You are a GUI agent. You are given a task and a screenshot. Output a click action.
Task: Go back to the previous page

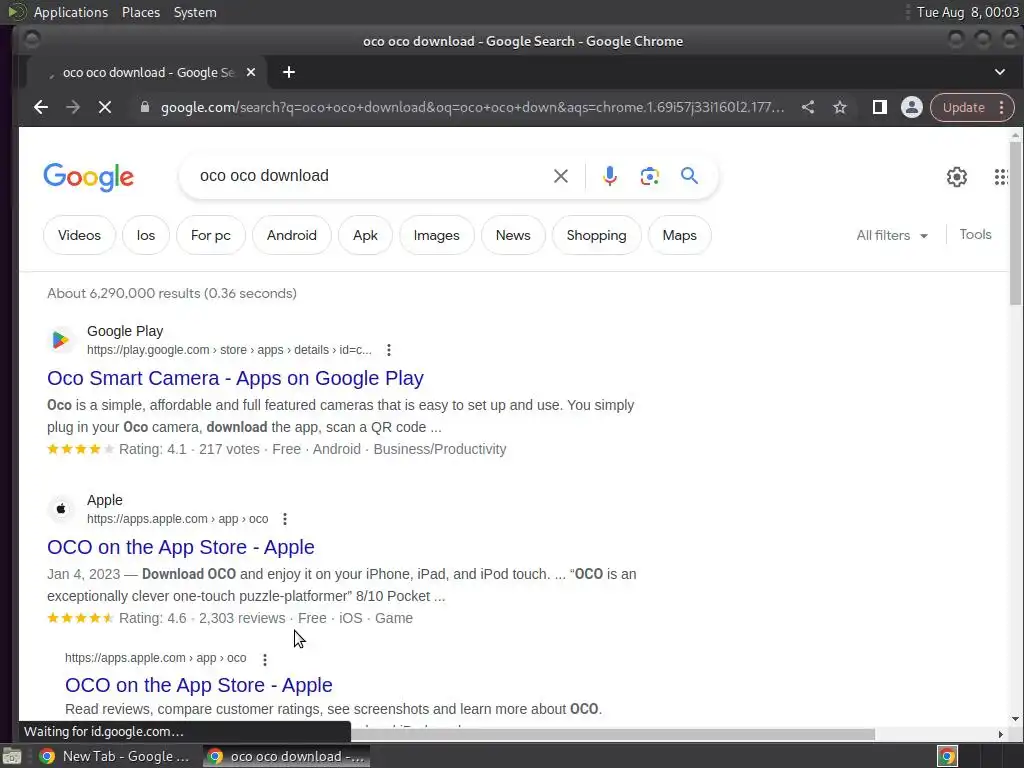tap(40, 107)
